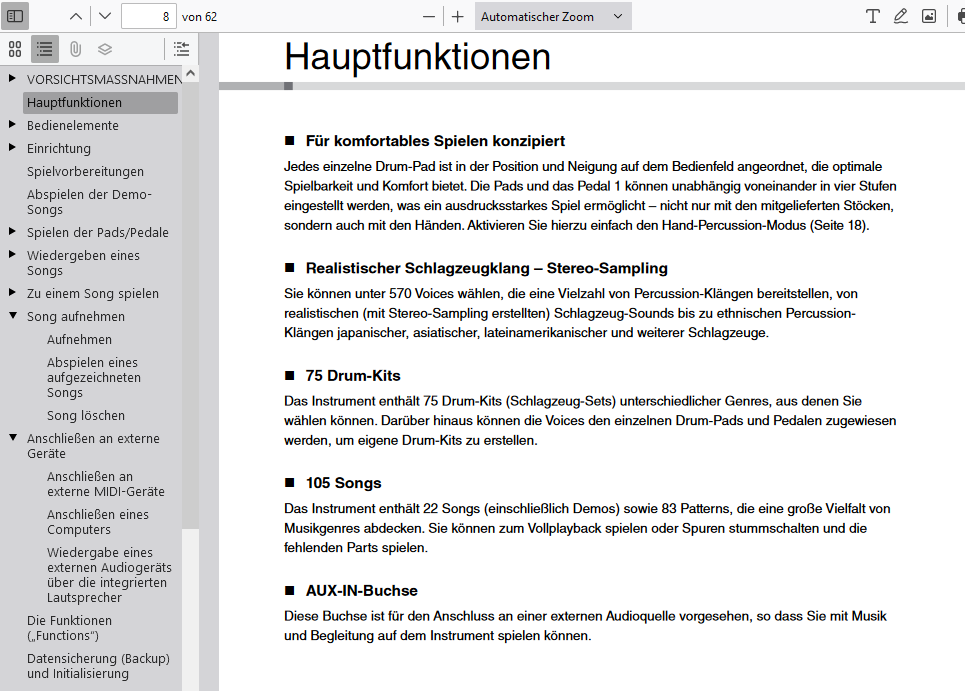965x691 pixels.
Task: Click outline scrollbar up arrow
Action: [x=190, y=73]
